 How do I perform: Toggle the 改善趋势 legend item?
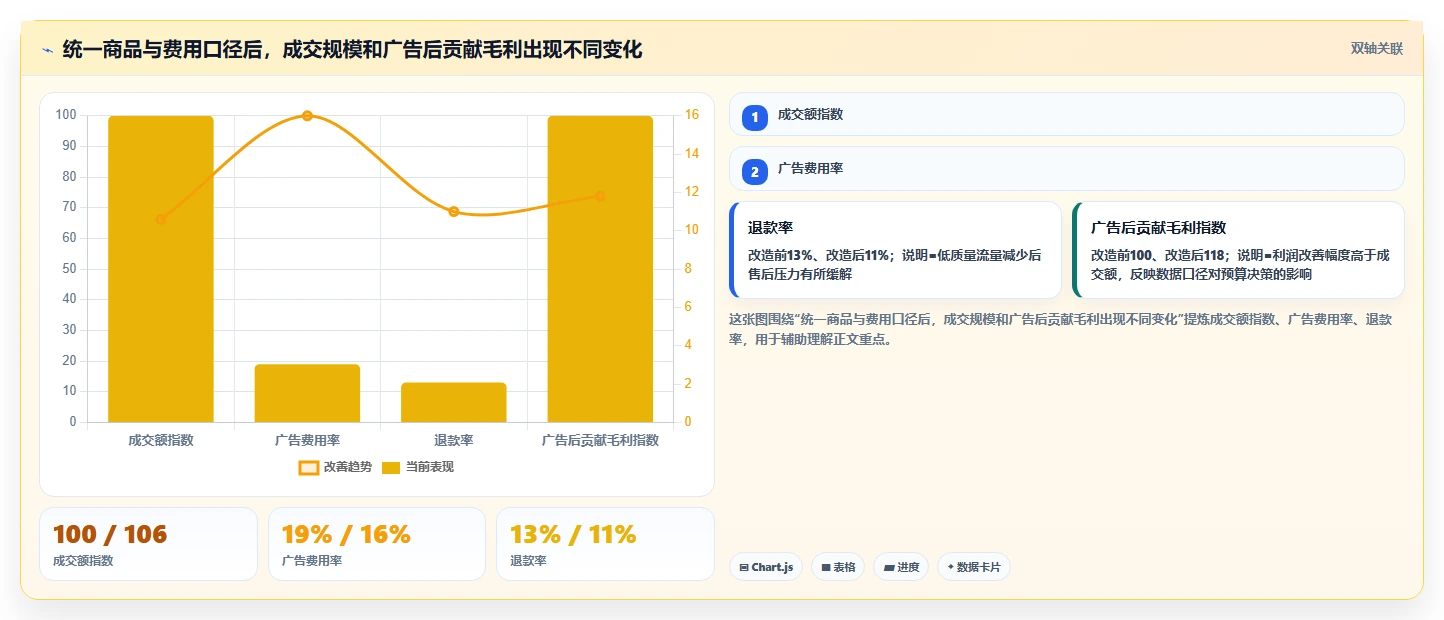tap(335, 467)
